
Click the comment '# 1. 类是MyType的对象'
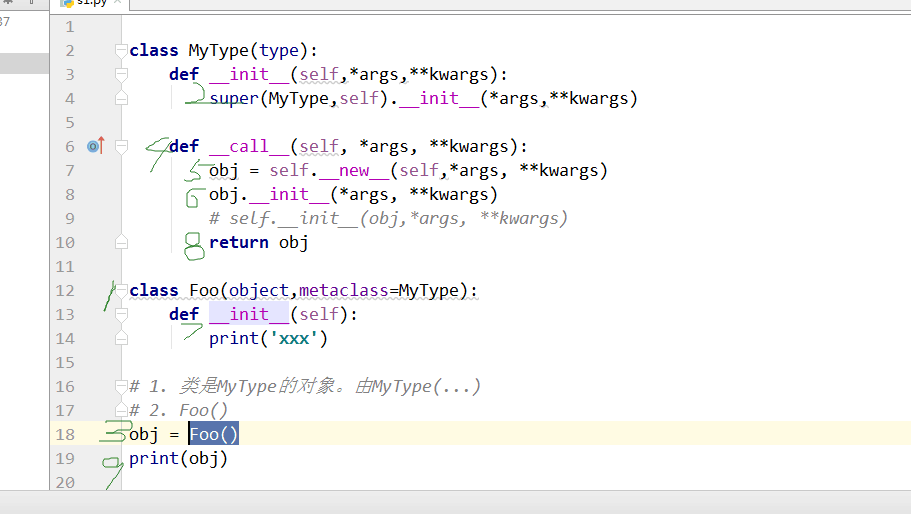[304, 386]
